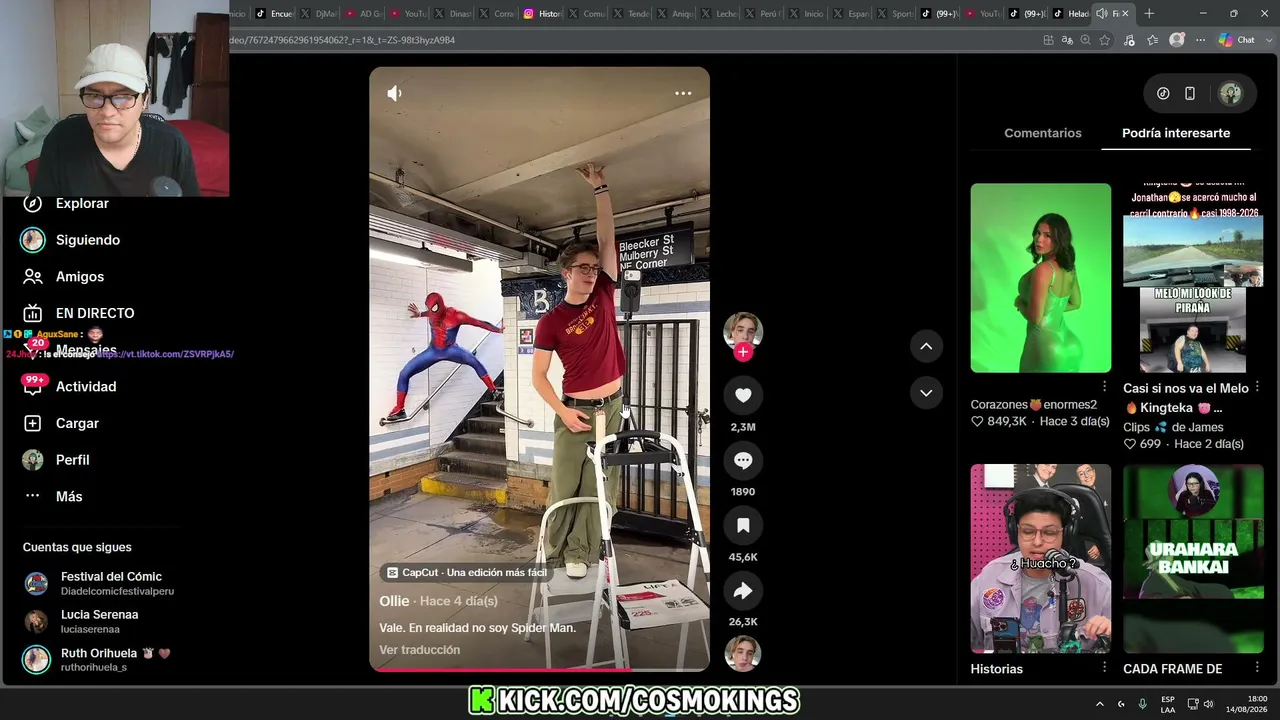This screenshot has height=720, width=1280.
Task: Open options for Casi si nos va el Melo video
Action: pyautogui.click(x=1257, y=386)
